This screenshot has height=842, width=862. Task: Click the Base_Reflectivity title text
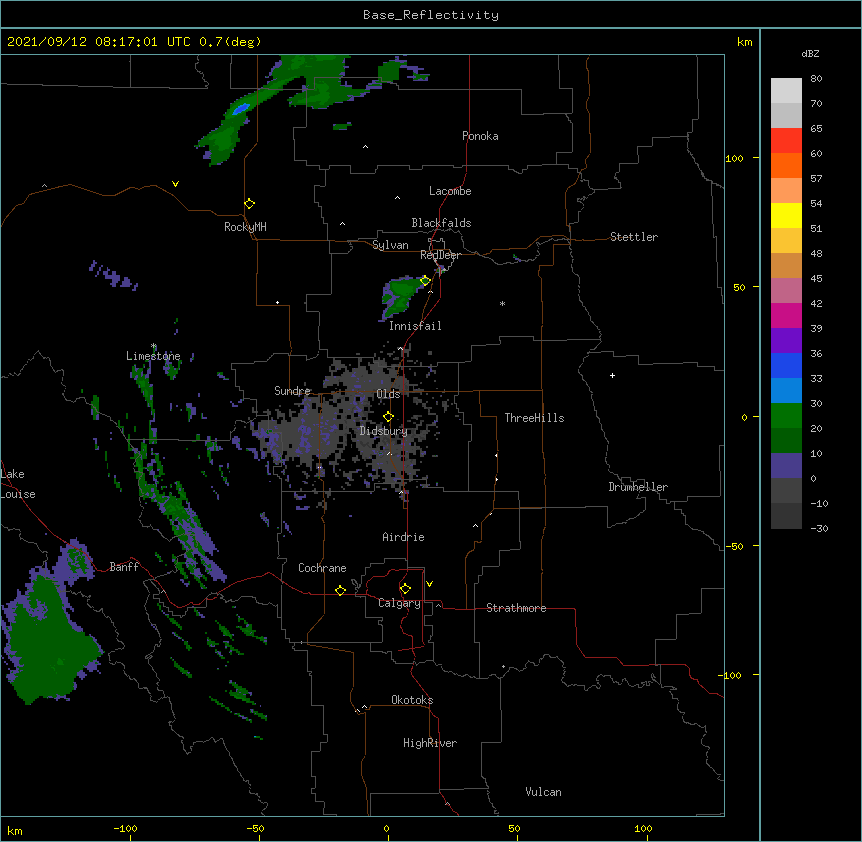[431, 15]
